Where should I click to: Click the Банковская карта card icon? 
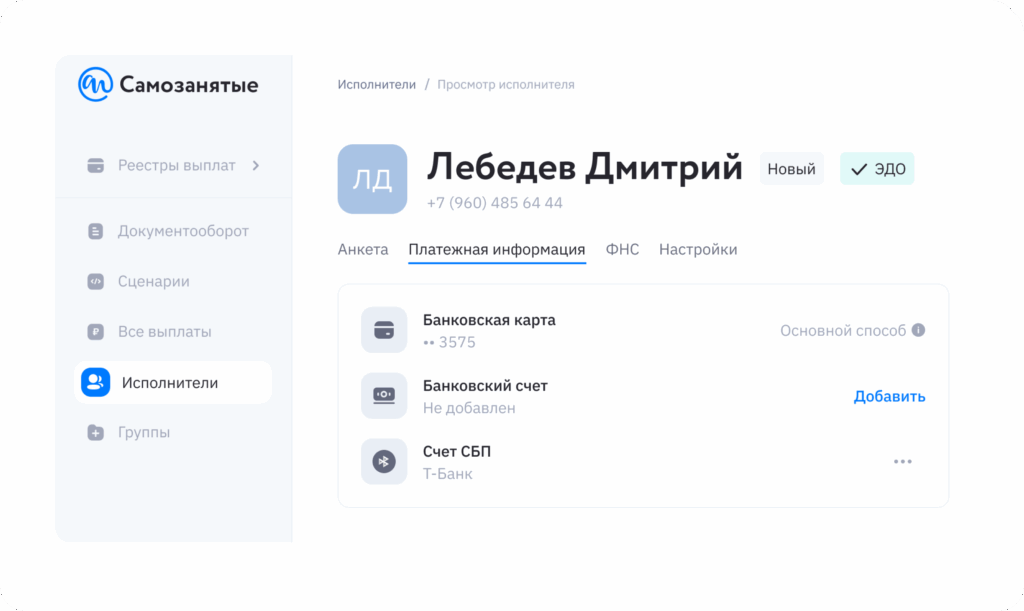coord(384,330)
